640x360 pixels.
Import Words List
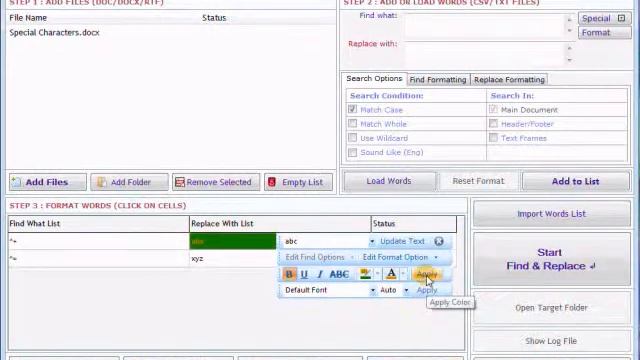coord(551,214)
